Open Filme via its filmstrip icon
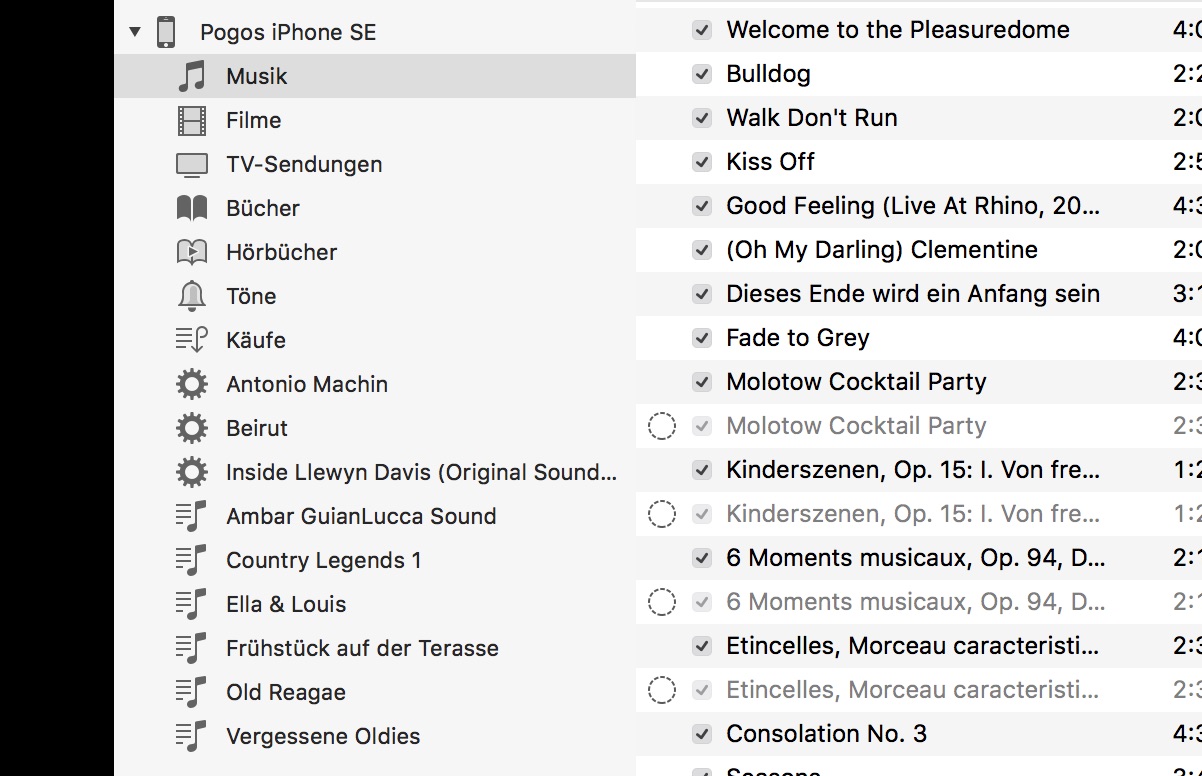The width and height of the screenshot is (1202, 776). (x=191, y=120)
